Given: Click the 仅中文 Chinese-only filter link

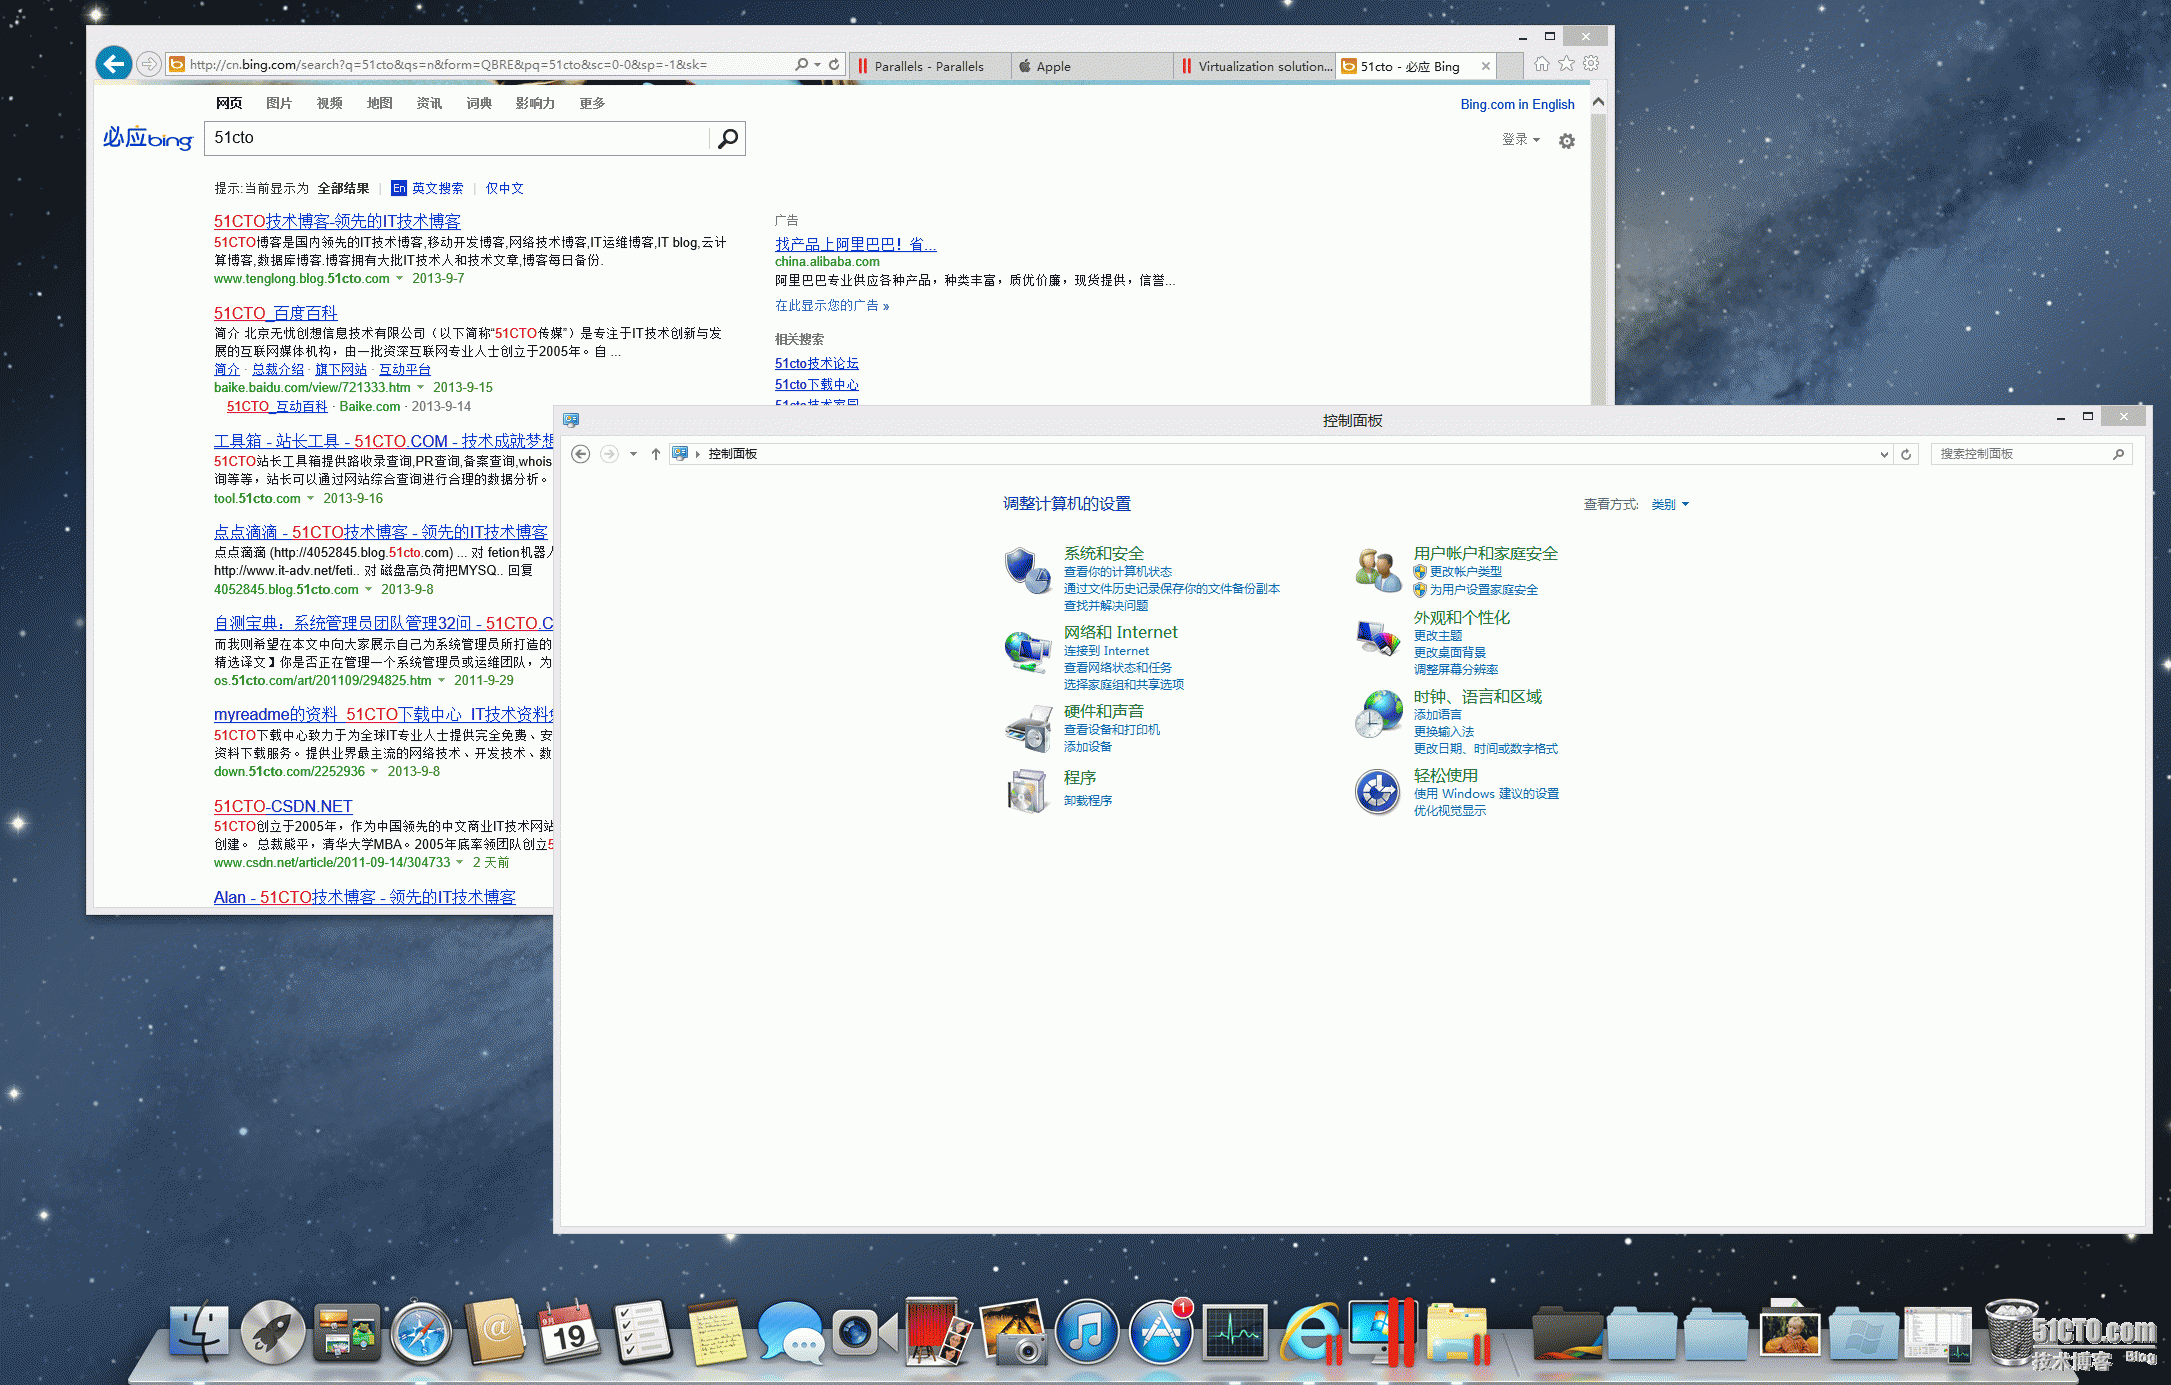Looking at the screenshot, I should pos(504,188).
